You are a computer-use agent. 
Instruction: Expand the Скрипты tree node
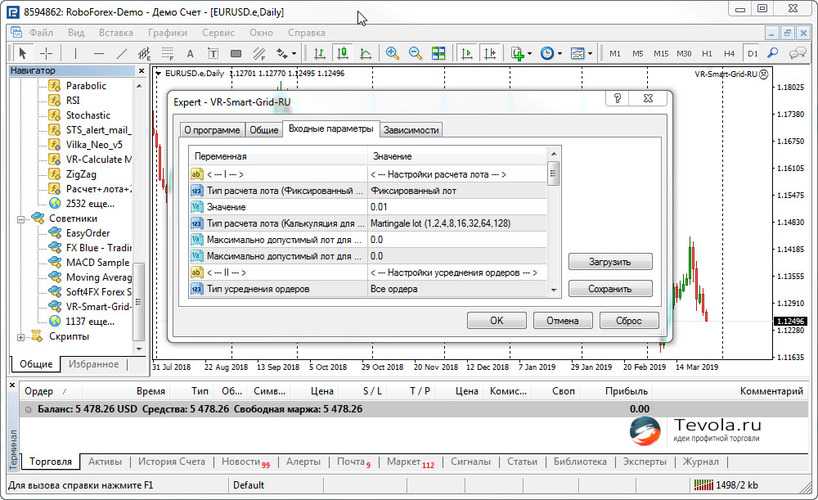point(22,337)
